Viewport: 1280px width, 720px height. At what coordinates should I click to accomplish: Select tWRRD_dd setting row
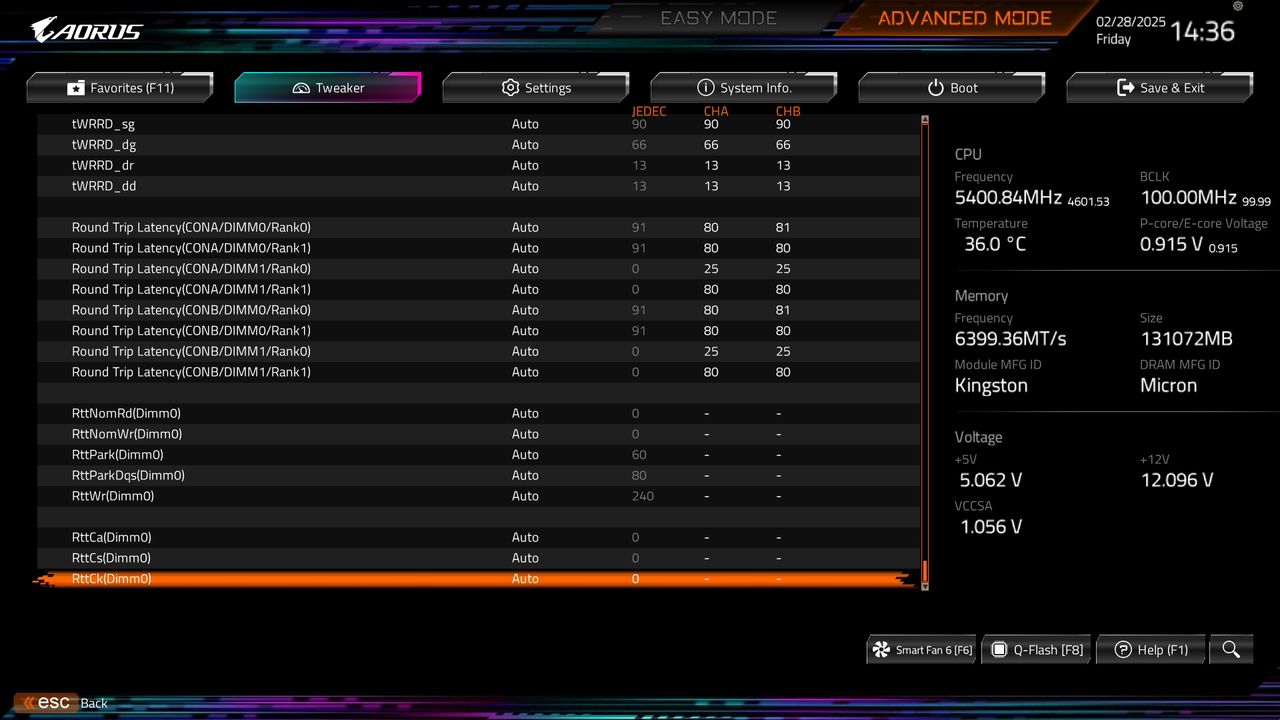478,186
